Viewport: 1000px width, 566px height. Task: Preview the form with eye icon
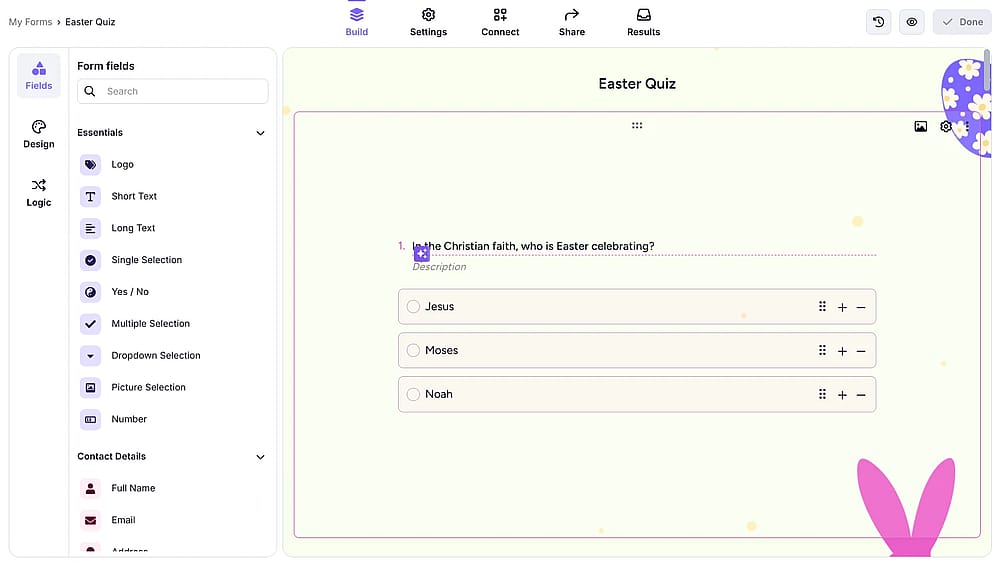912,22
